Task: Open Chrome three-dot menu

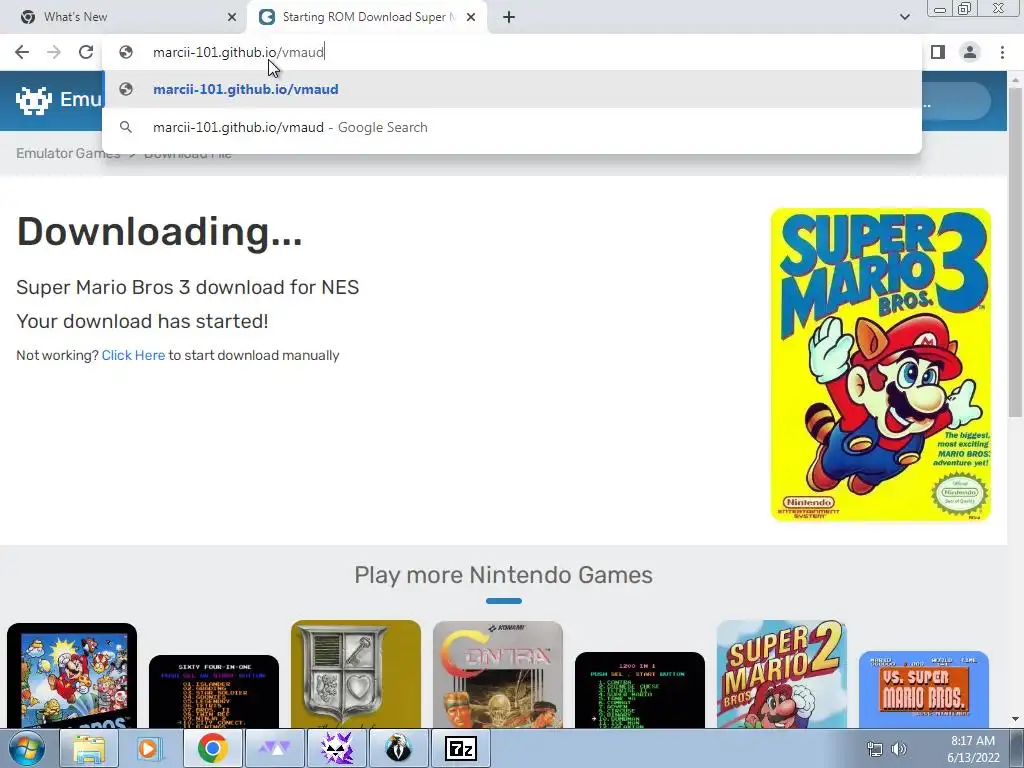Action: point(1002,52)
